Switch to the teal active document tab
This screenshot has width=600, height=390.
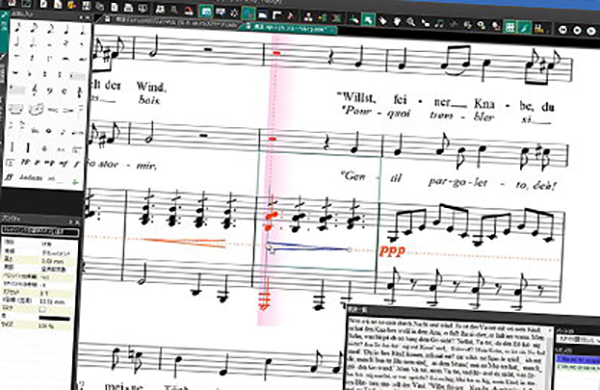pyautogui.click(x=289, y=28)
